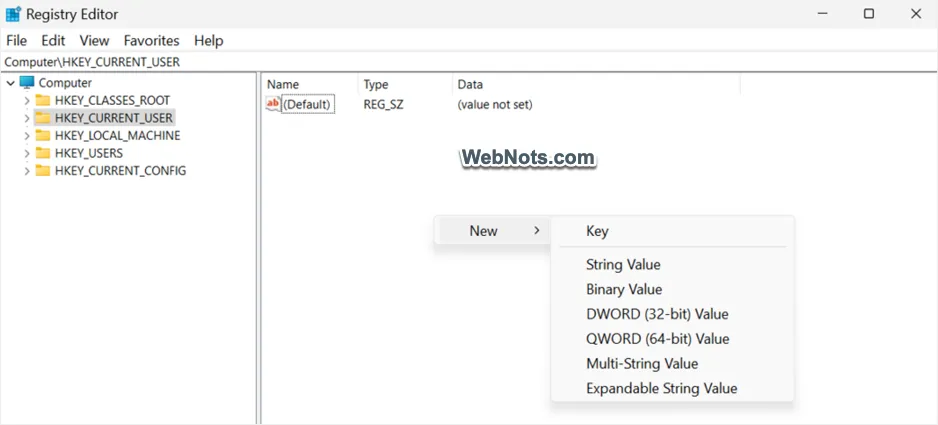Expand the HKEY_CLASSES_ROOT chevron
Screen dimensions: 938x425
pos(27,101)
